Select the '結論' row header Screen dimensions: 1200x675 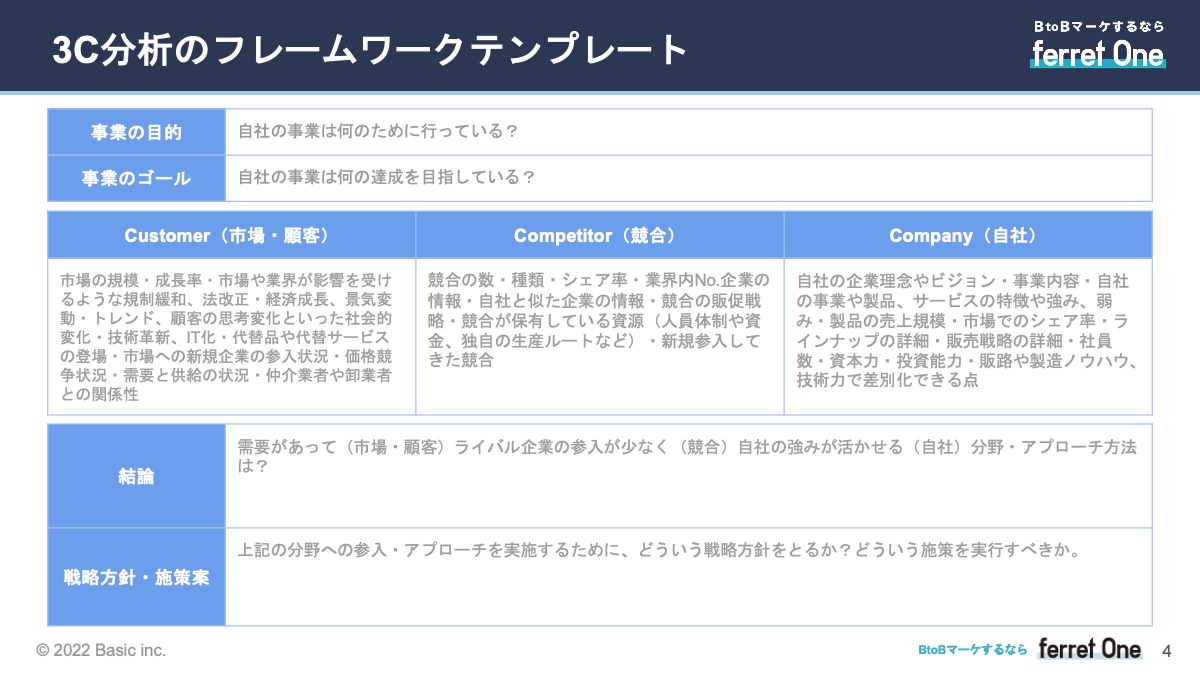point(136,476)
